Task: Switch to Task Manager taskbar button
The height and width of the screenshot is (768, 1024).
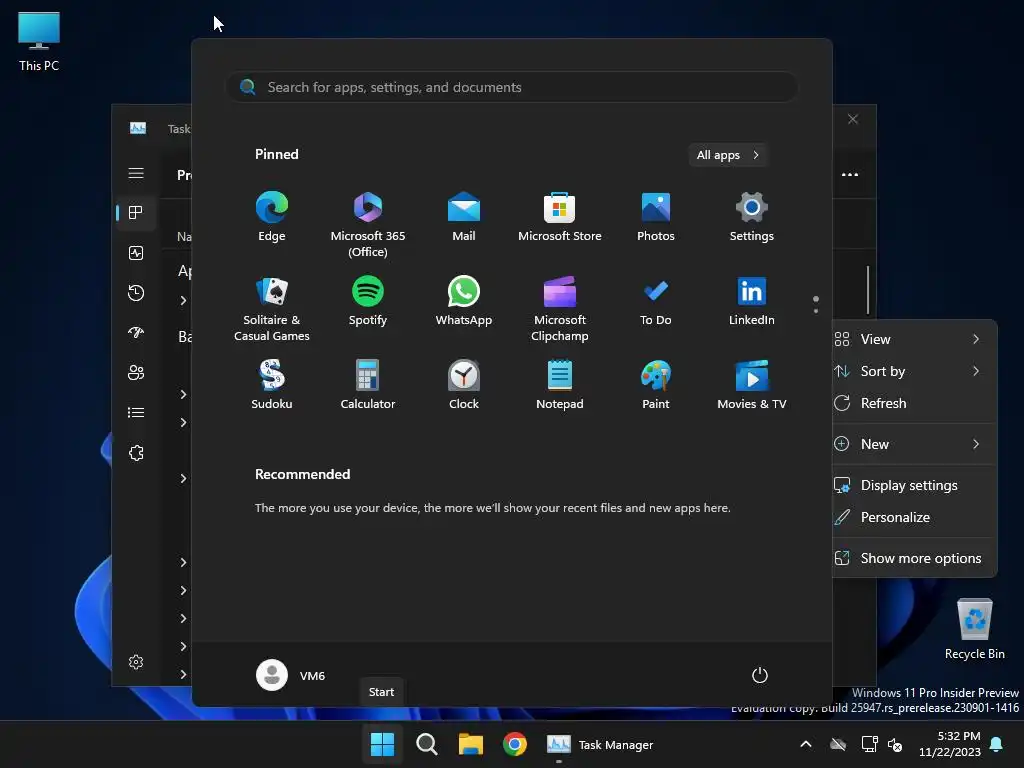Action: 600,744
